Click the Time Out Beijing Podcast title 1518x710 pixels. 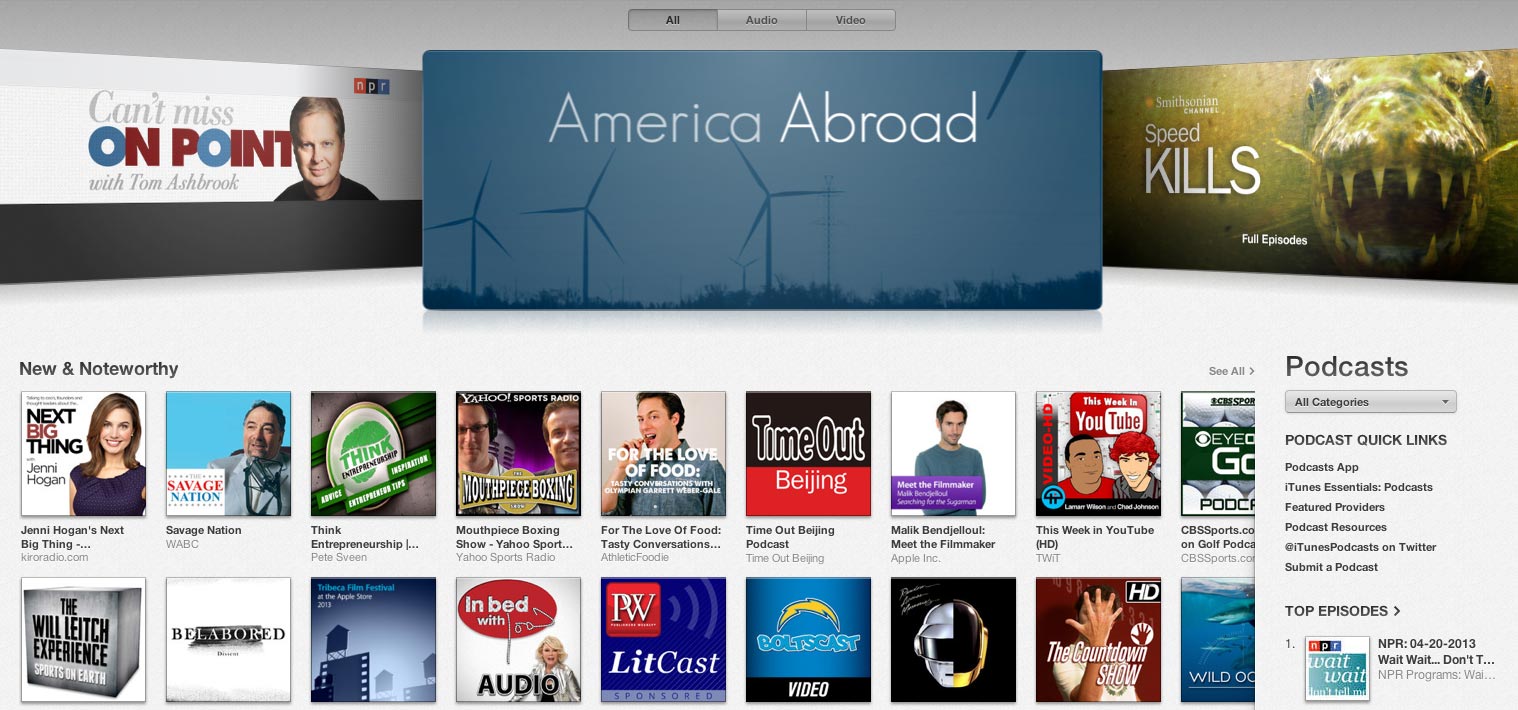tap(790, 537)
